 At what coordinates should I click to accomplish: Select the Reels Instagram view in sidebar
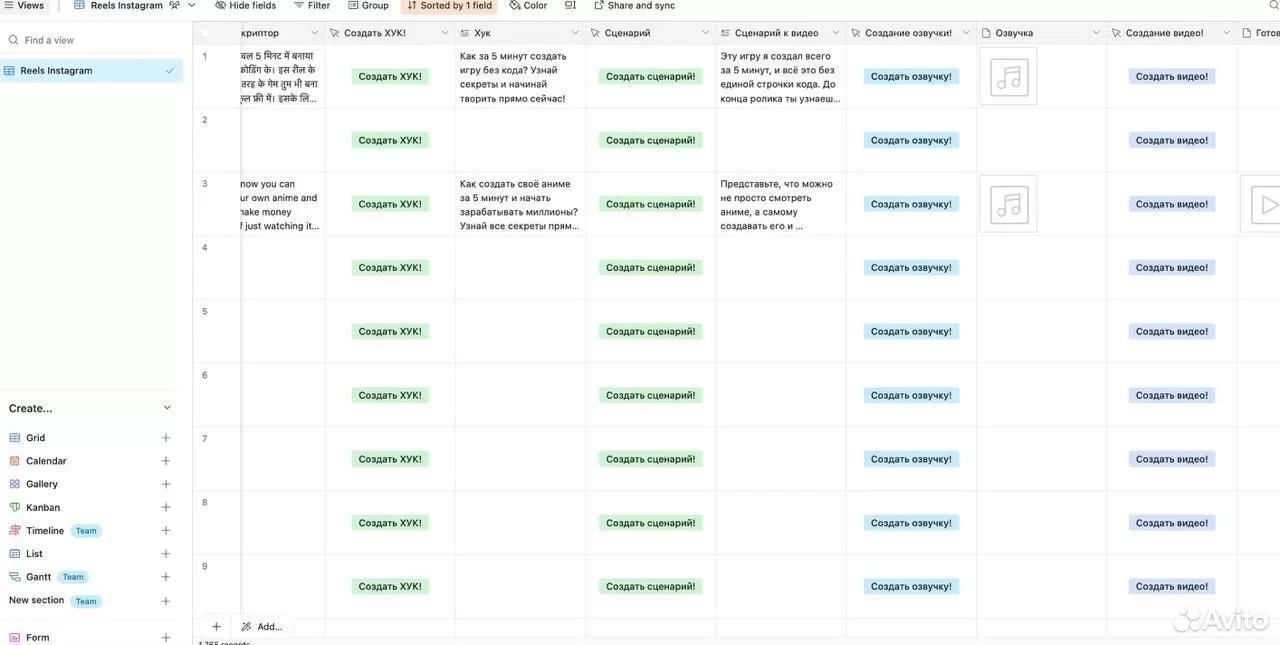[91, 71]
